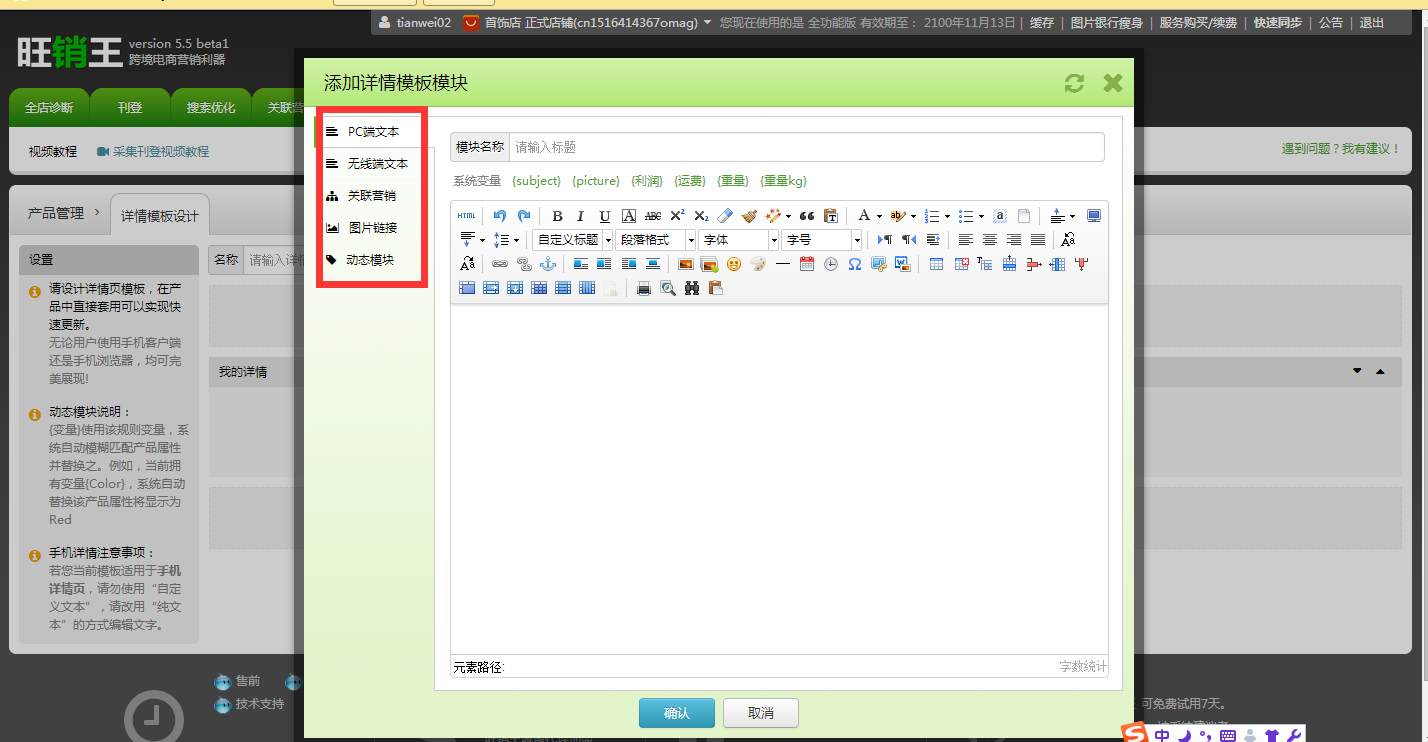Insert a special character omega symbol

[855, 264]
